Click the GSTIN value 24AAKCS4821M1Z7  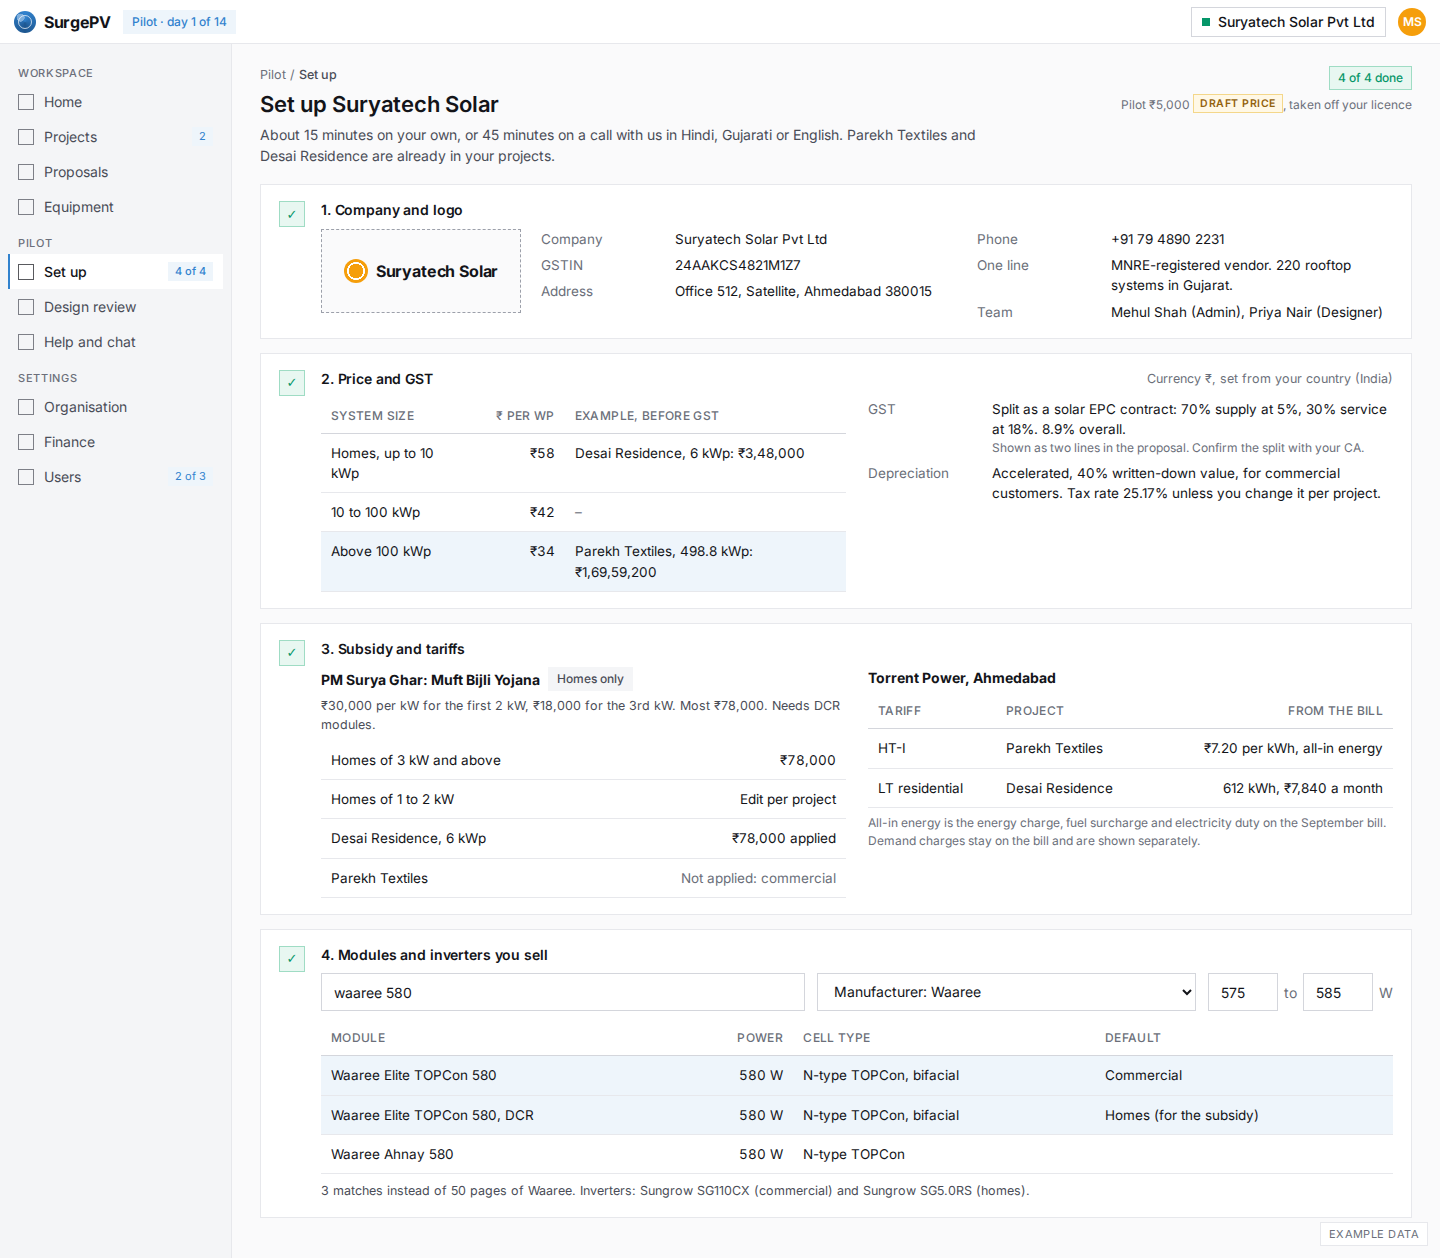click(738, 265)
